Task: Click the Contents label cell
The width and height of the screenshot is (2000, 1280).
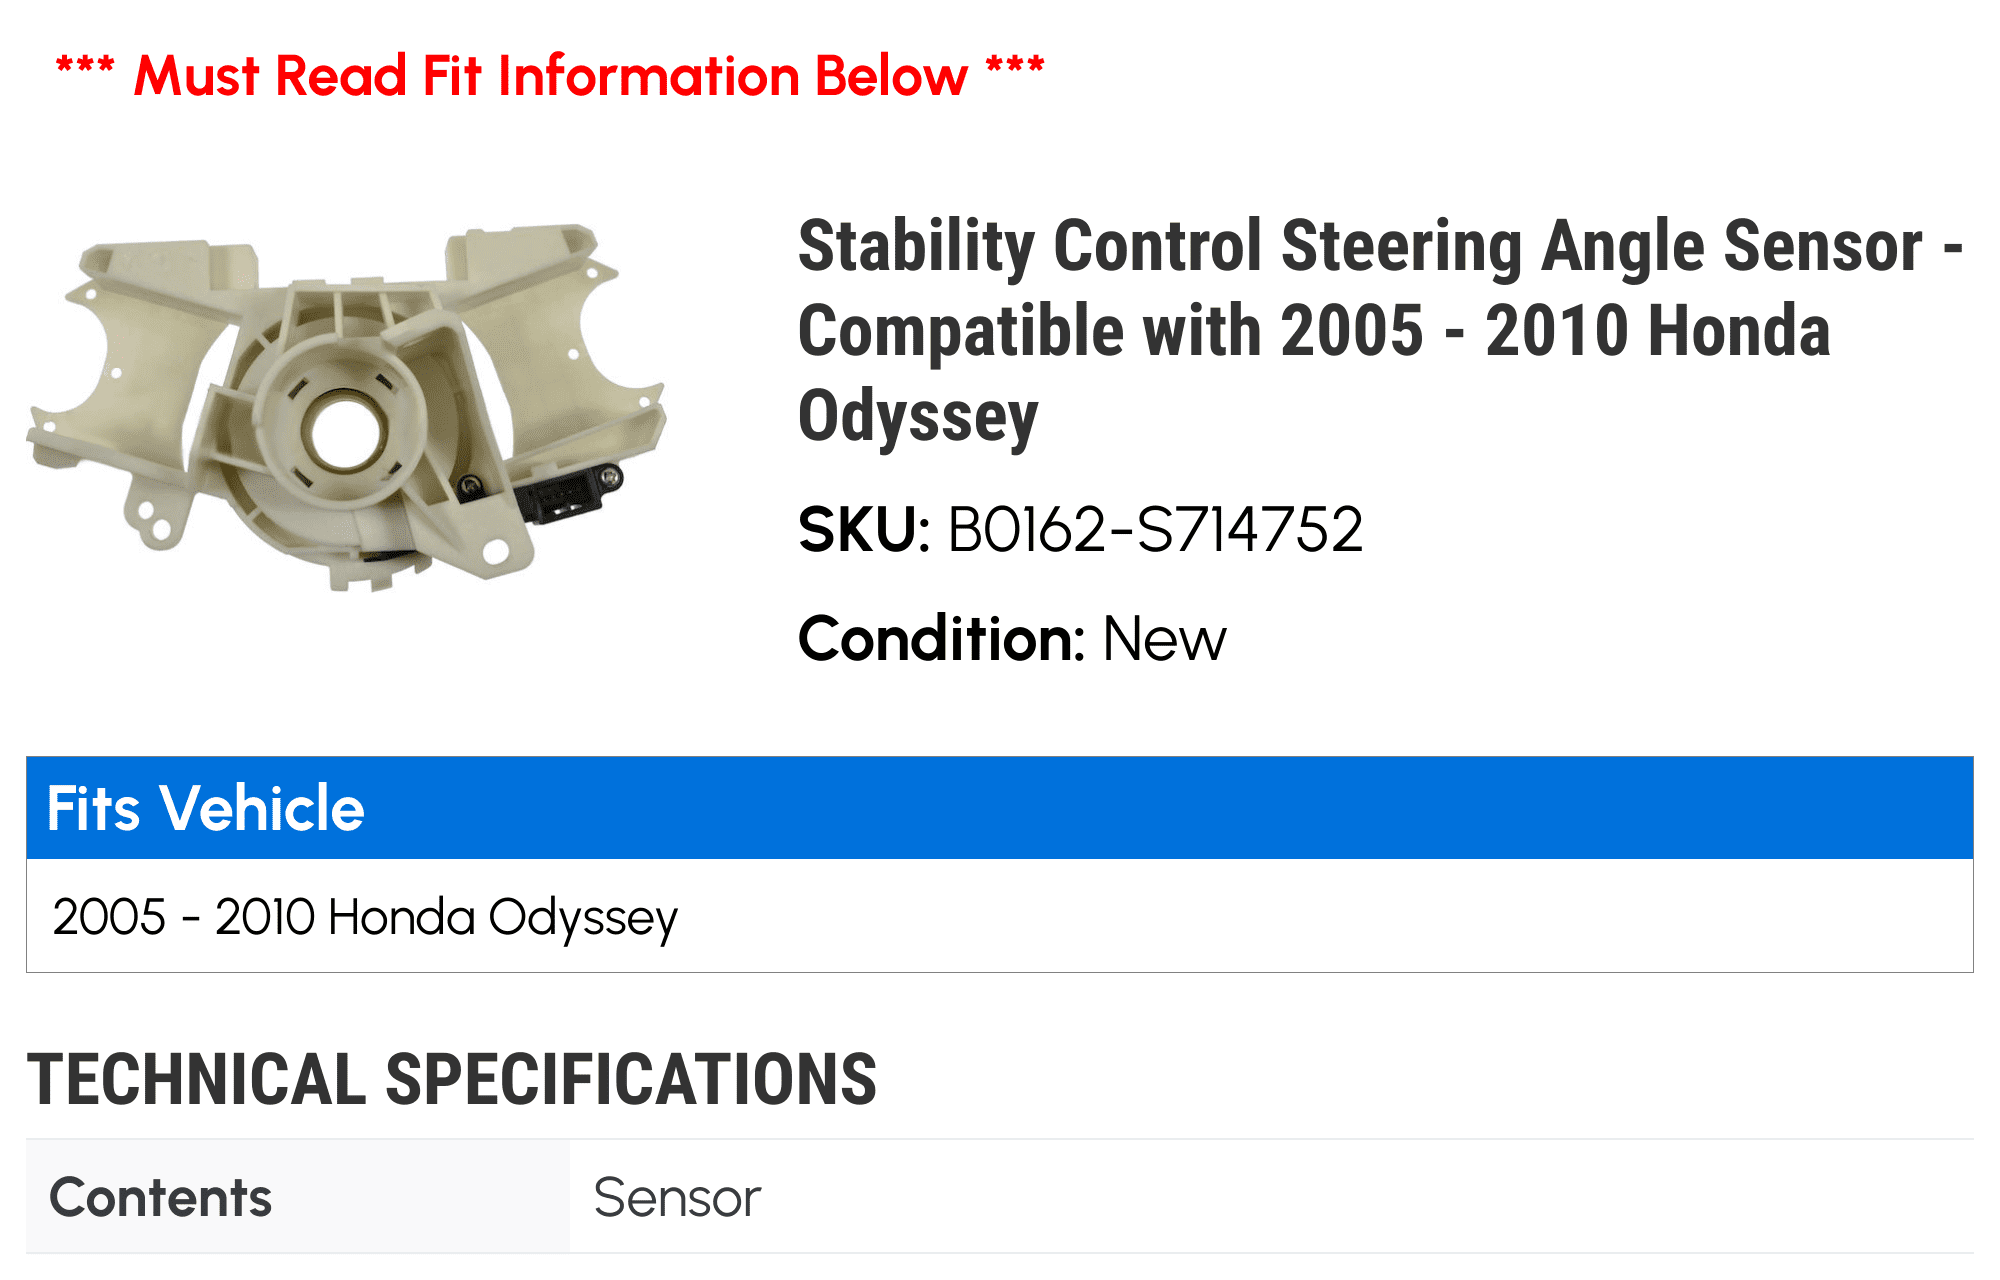Action: coord(161,1197)
